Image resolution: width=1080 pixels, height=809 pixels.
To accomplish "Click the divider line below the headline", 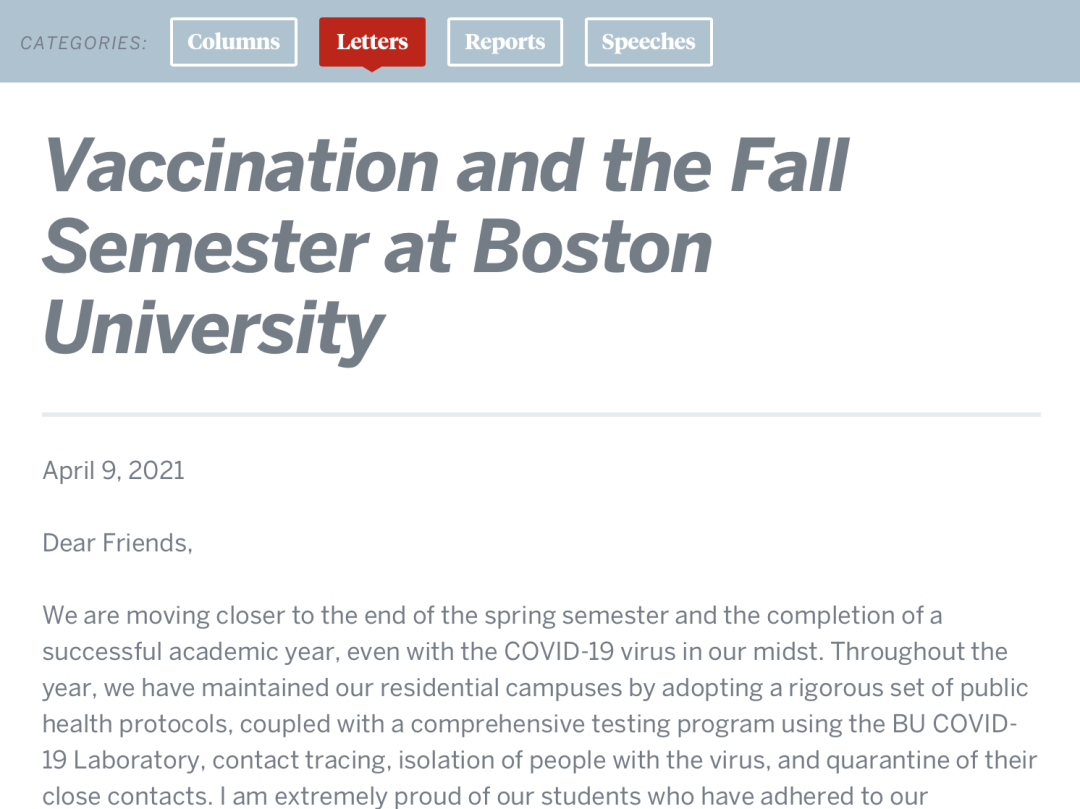I will pos(541,414).
